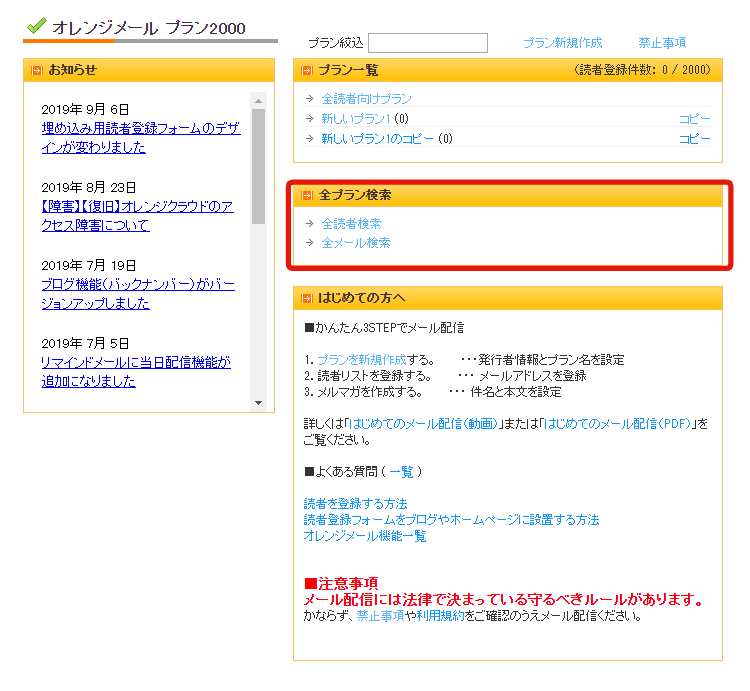Click the 2019年 9月 6日 news date
The height and width of the screenshot is (691, 750).
coord(85,110)
